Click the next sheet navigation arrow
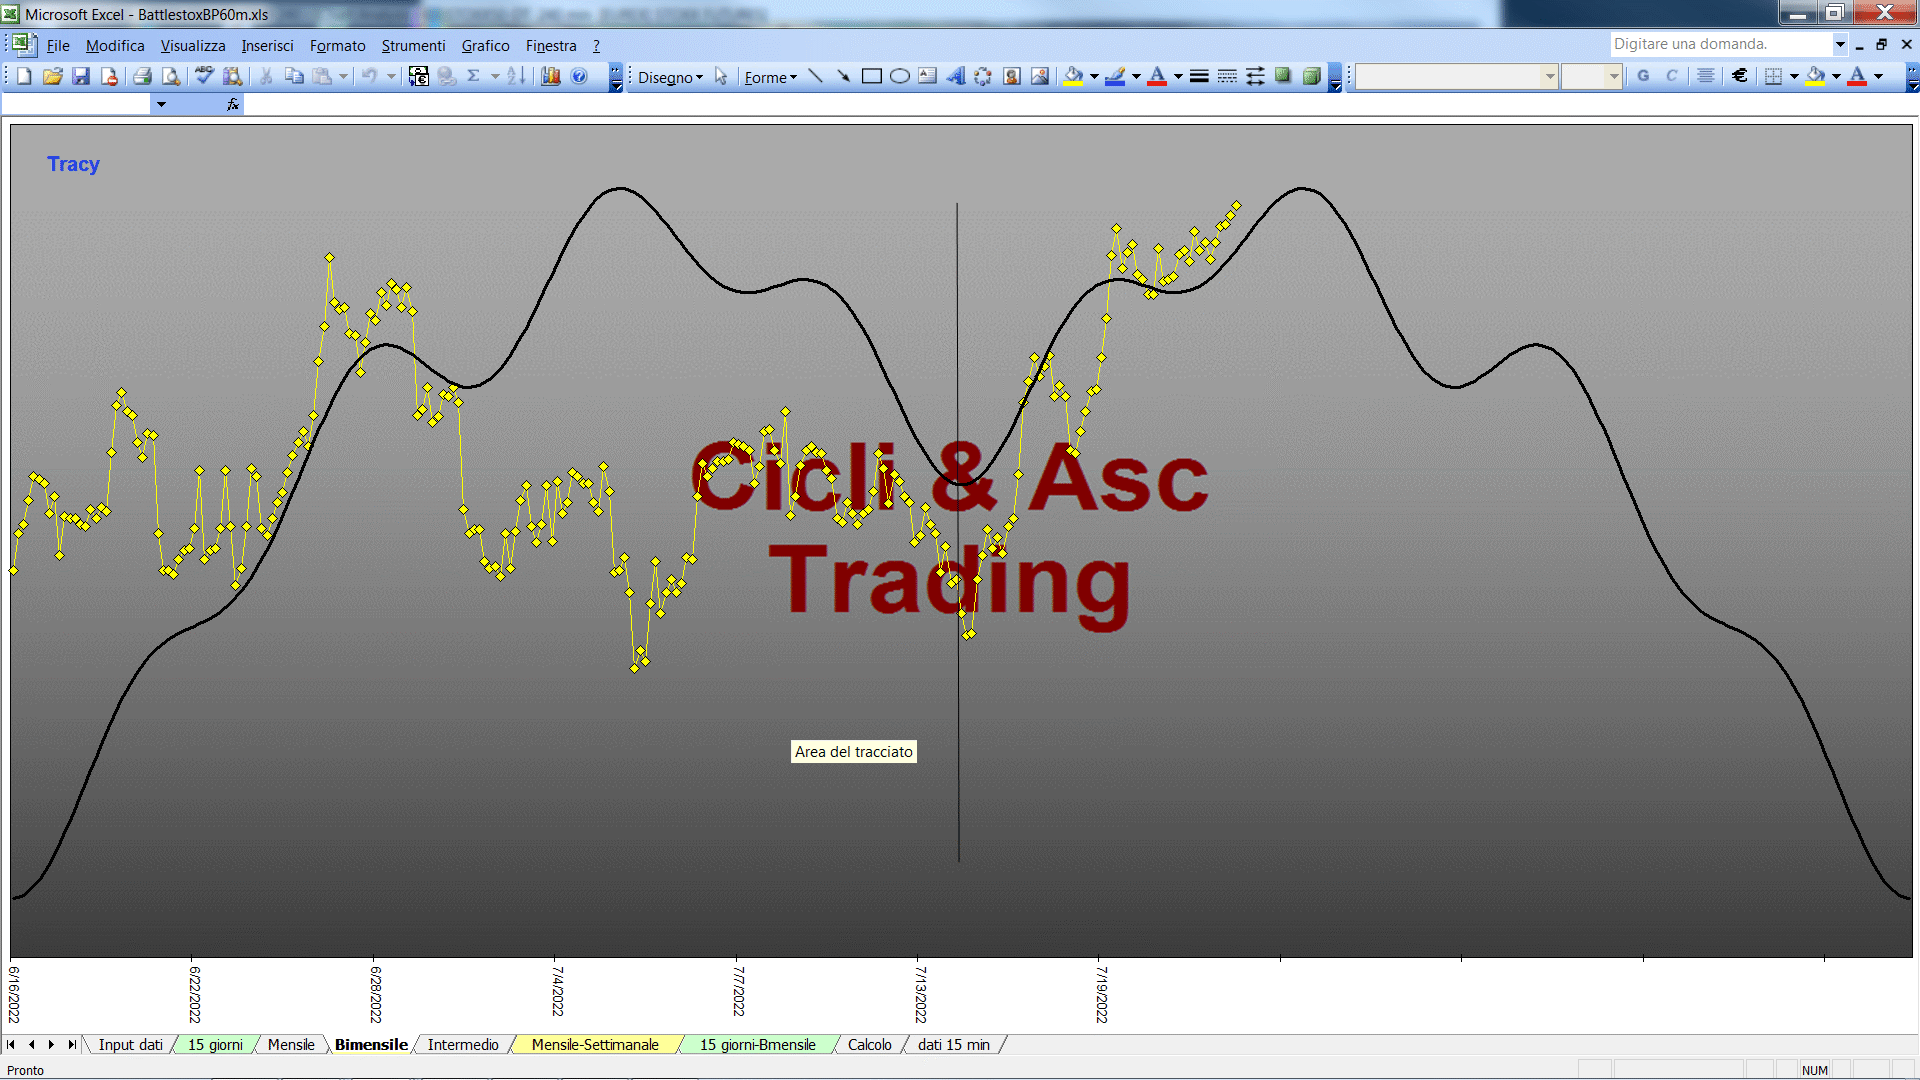This screenshot has height=1080, width=1920. pyautogui.click(x=51, y=1044)
